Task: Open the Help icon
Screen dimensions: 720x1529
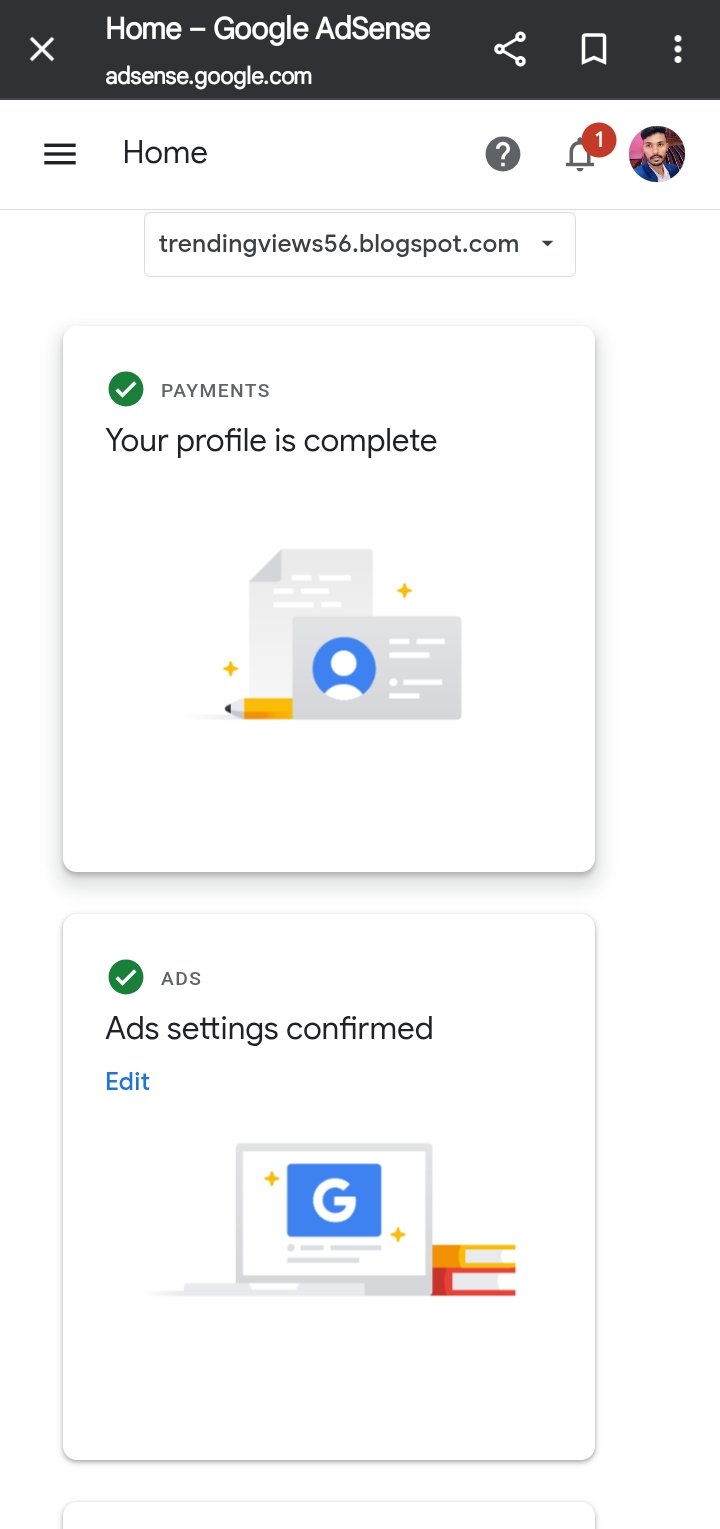Action: (503, 153)
